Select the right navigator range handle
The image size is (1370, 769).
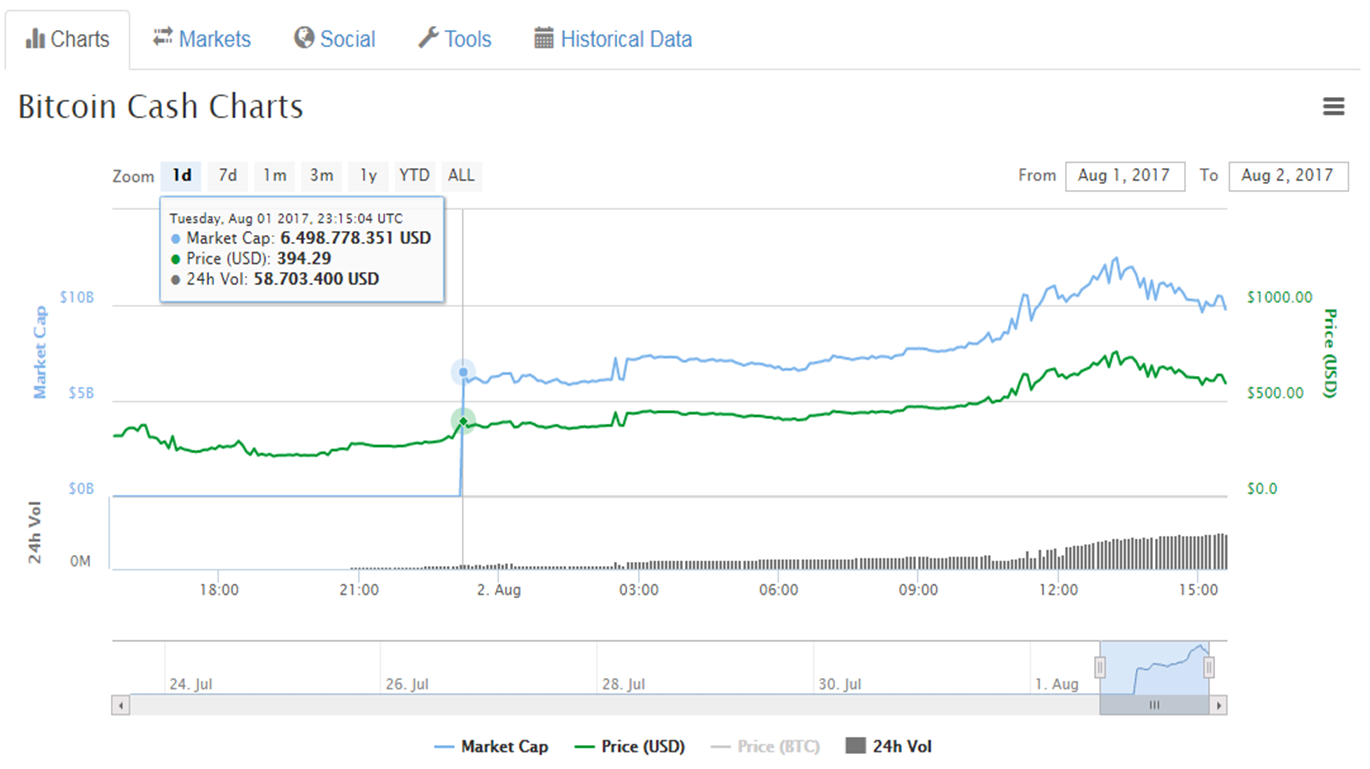click(x=1210, y=667)
